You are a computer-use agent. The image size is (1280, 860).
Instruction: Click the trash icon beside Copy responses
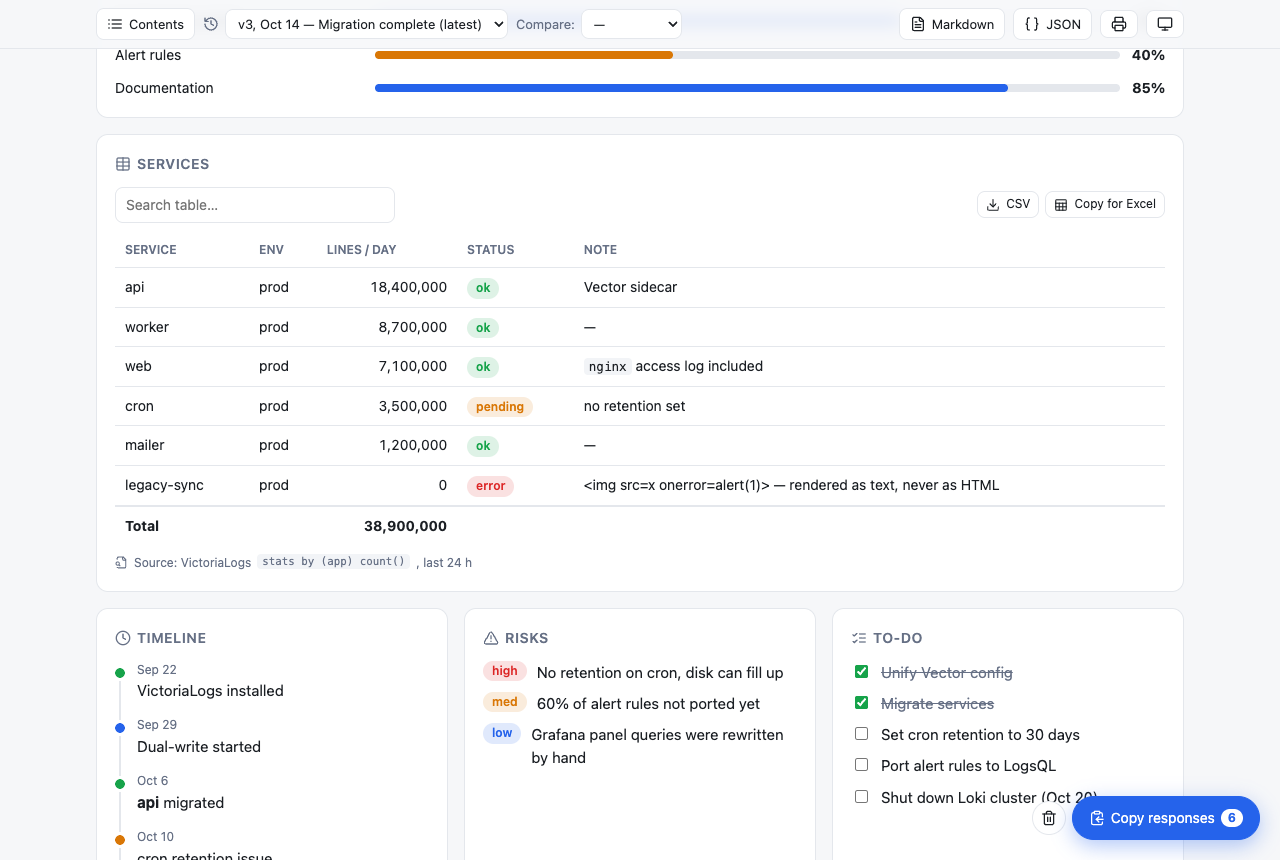tap(1049, 818)
